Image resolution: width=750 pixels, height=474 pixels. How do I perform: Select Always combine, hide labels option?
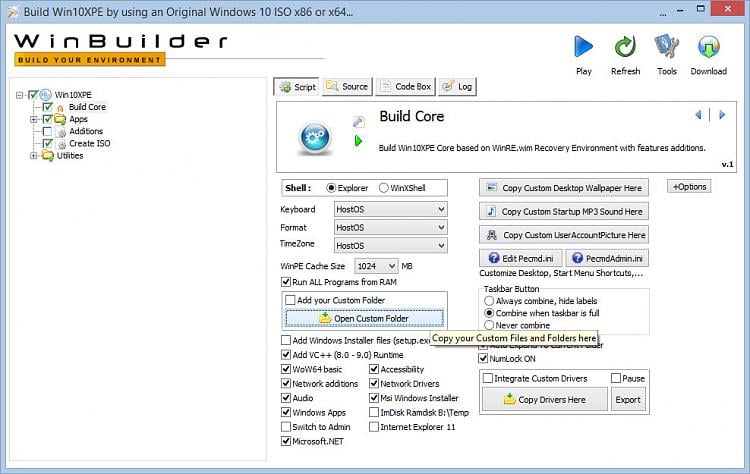pos(489,301)
